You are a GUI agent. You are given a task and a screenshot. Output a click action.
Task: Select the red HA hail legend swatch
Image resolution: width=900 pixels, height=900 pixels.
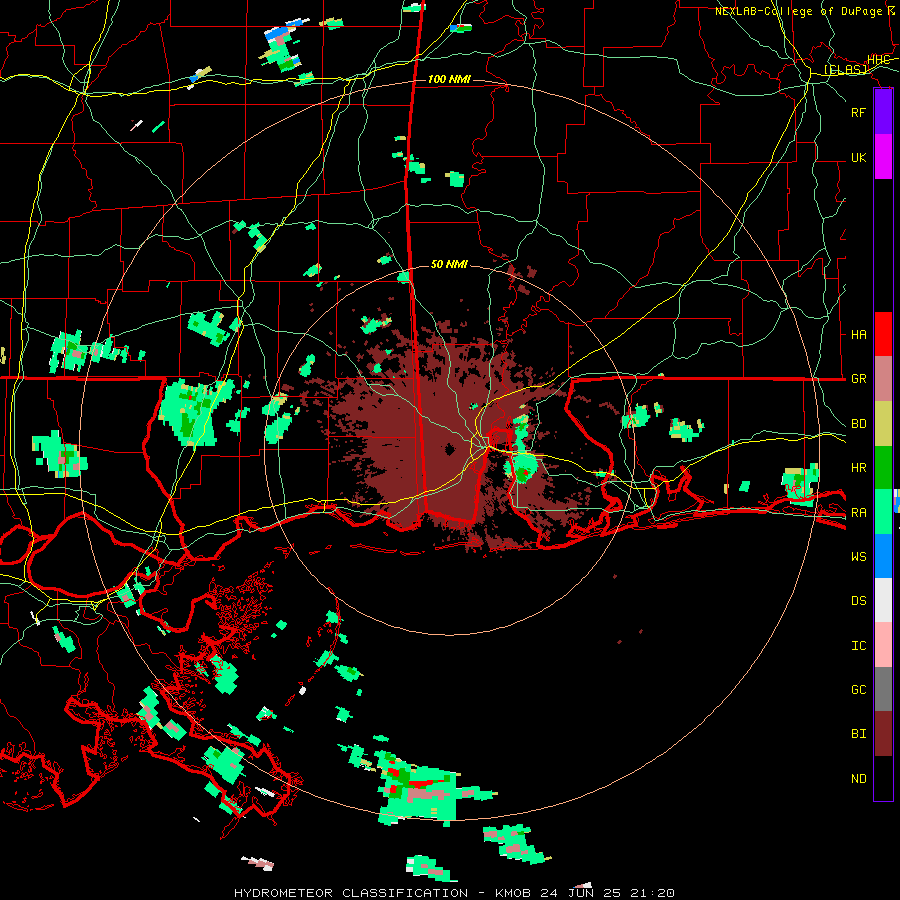pos(883,334)
